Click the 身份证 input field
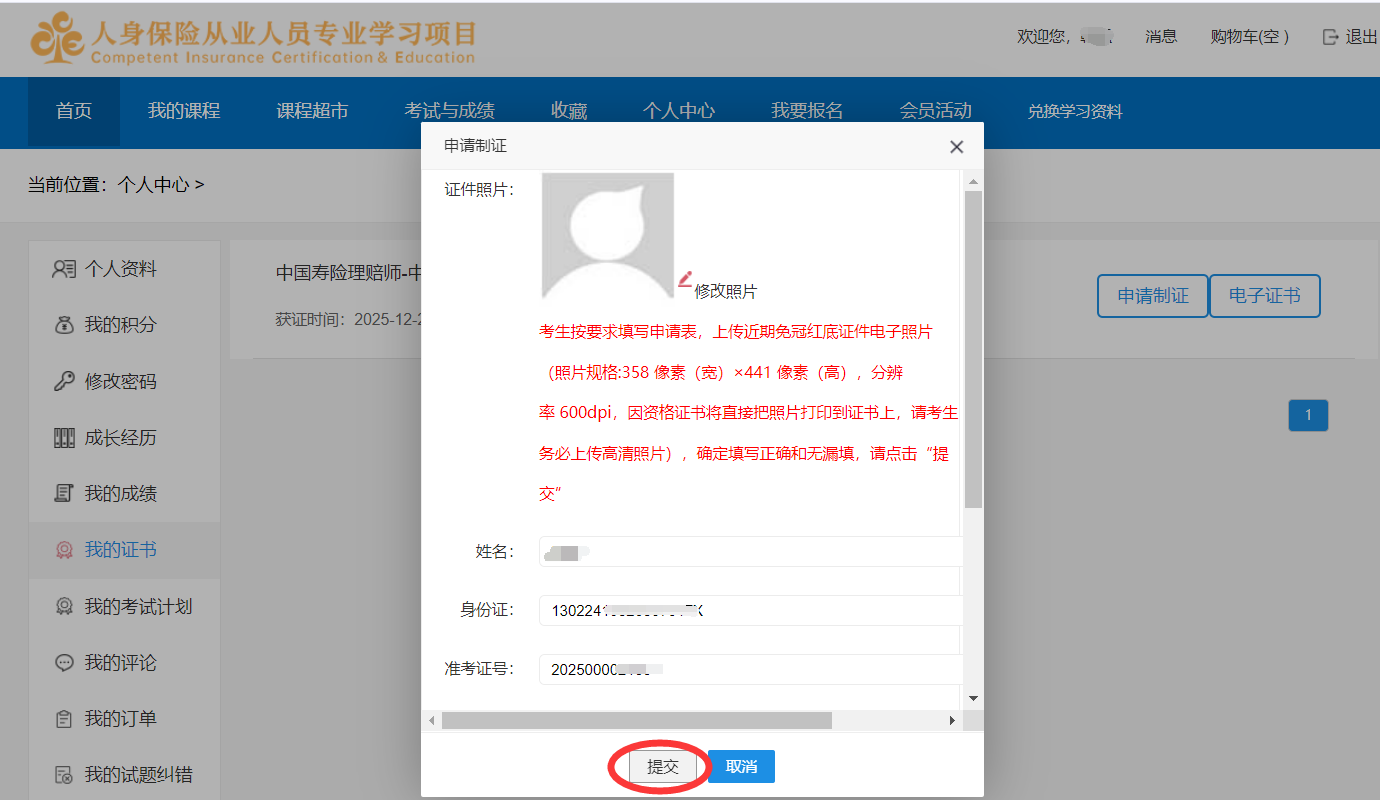Screen dimensions: 1380x800 point(750,610)
